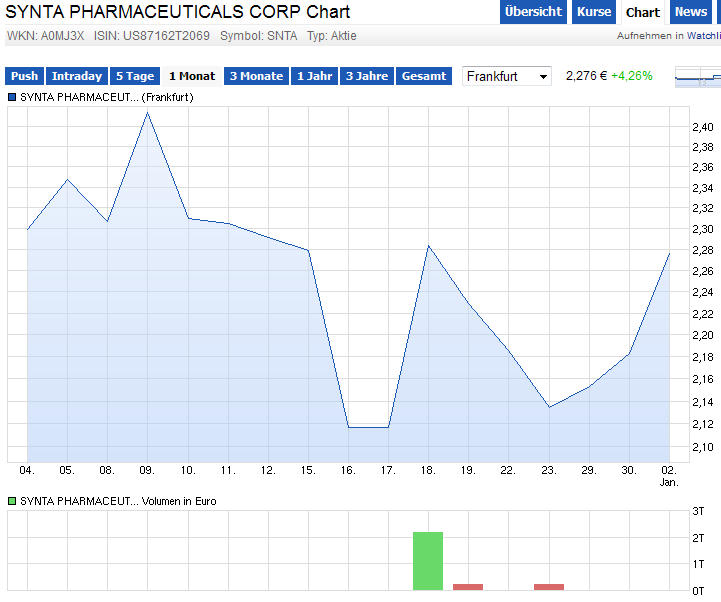Click Aufnehmen in Watchlist link
721x602 pixels.
tap(668, 36)
